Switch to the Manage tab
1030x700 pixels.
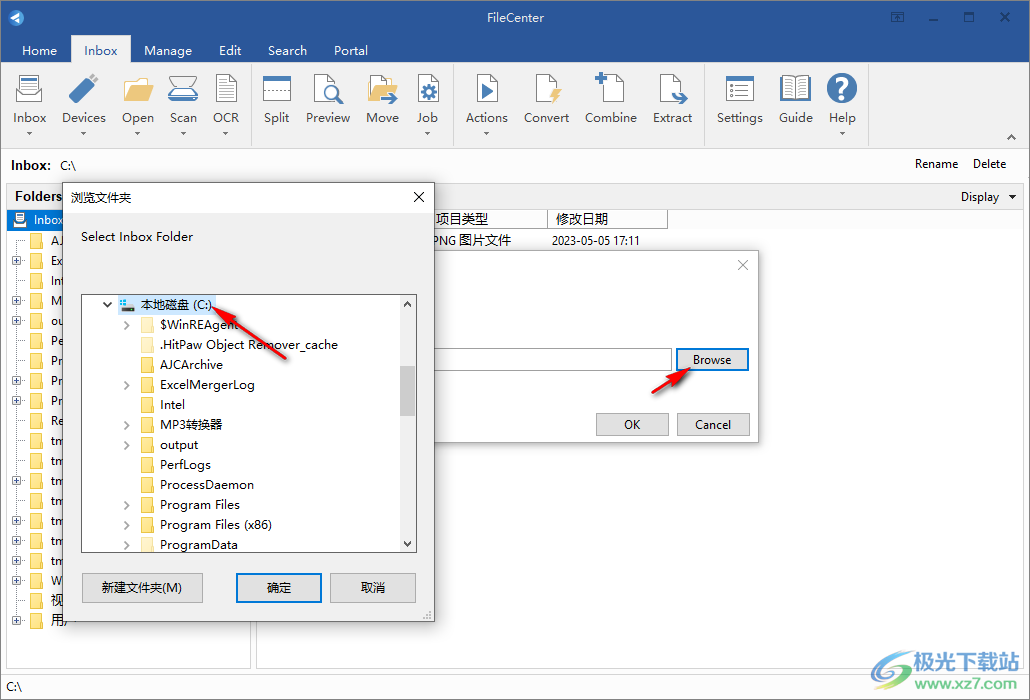pos(168,51)
